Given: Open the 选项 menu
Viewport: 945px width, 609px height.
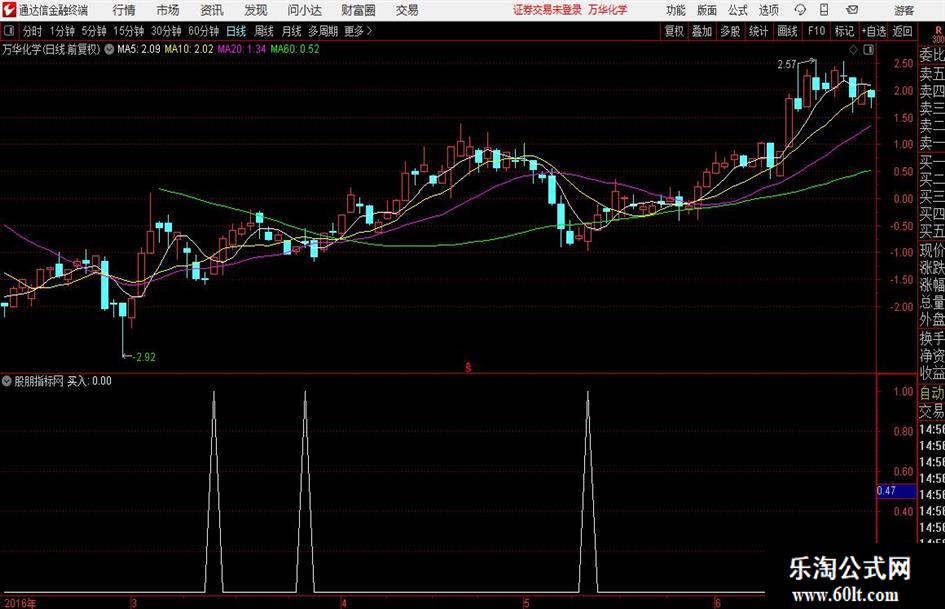Looking at the screenshot, I should click(x=769, y=10).
